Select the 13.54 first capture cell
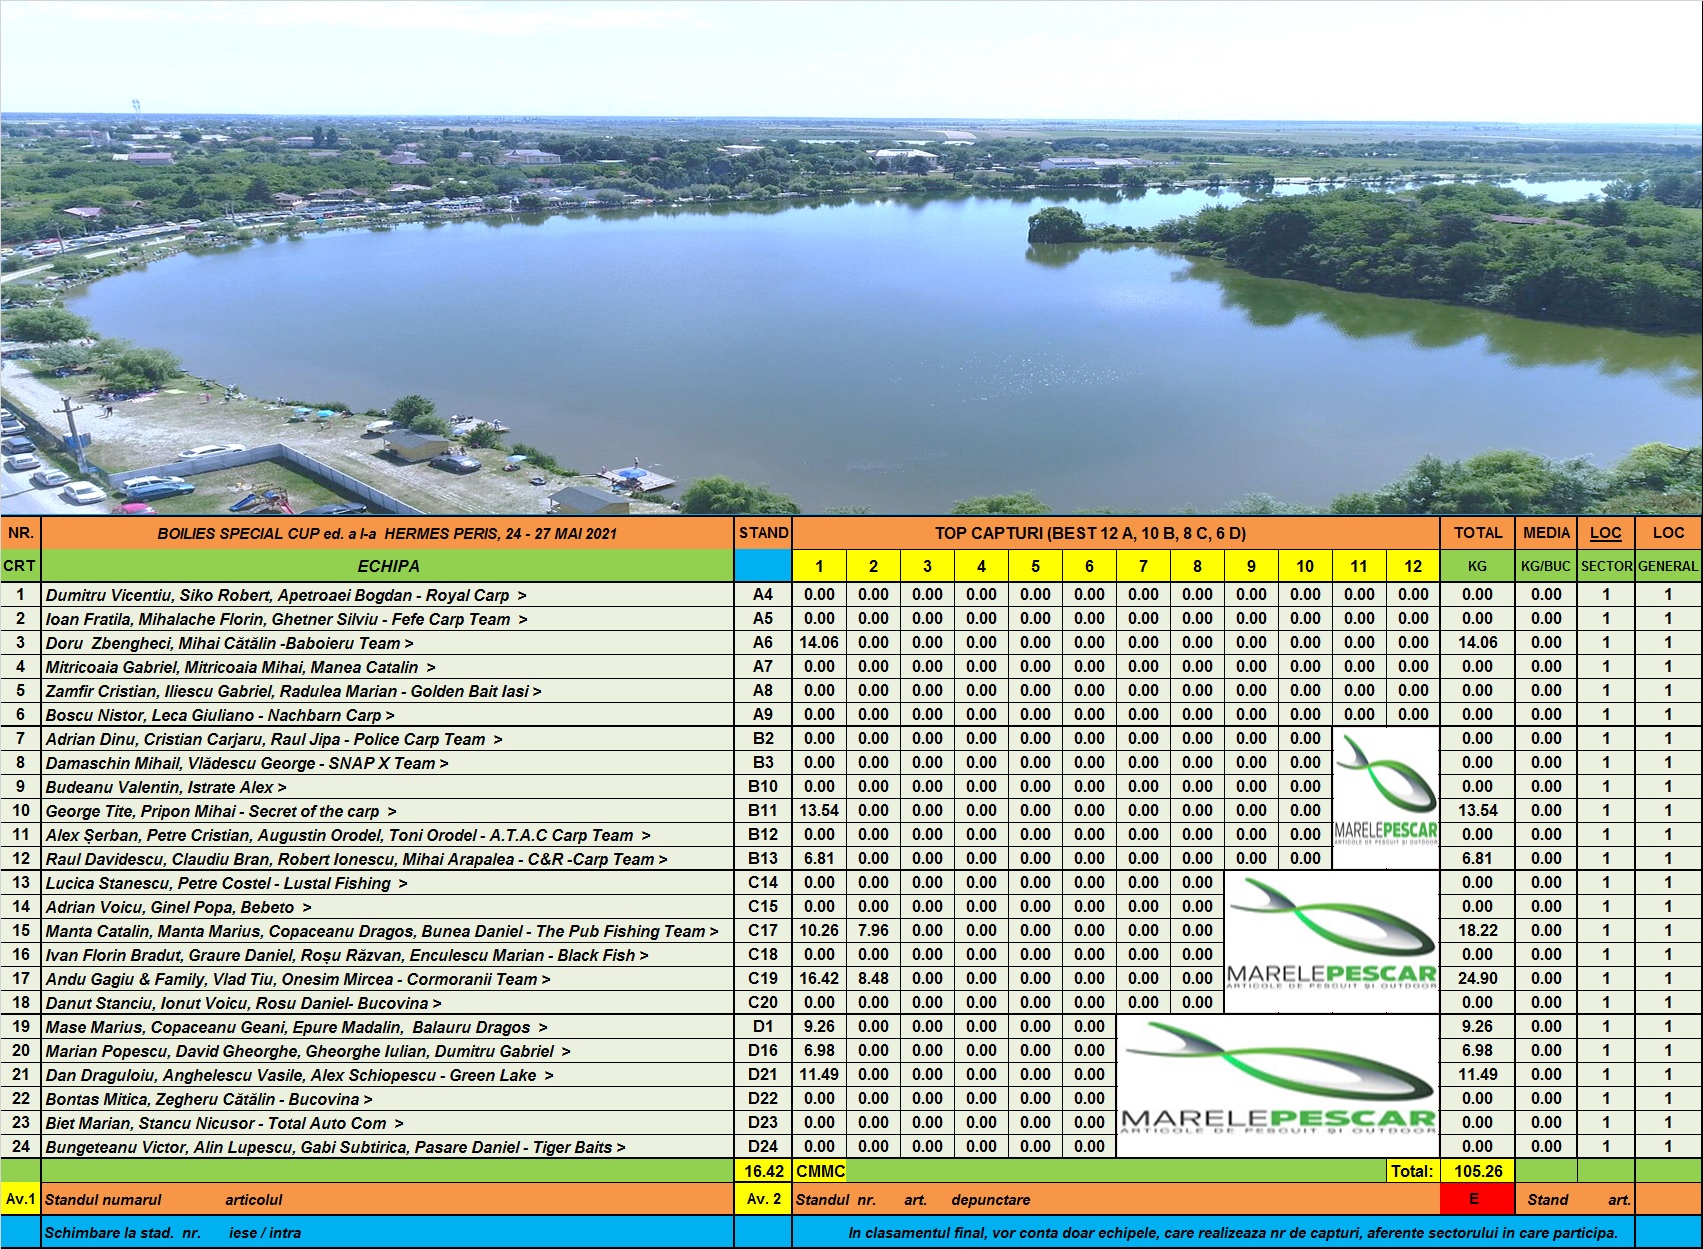This screenshot has height=1249, width=1703. click(x=819, y=811)
